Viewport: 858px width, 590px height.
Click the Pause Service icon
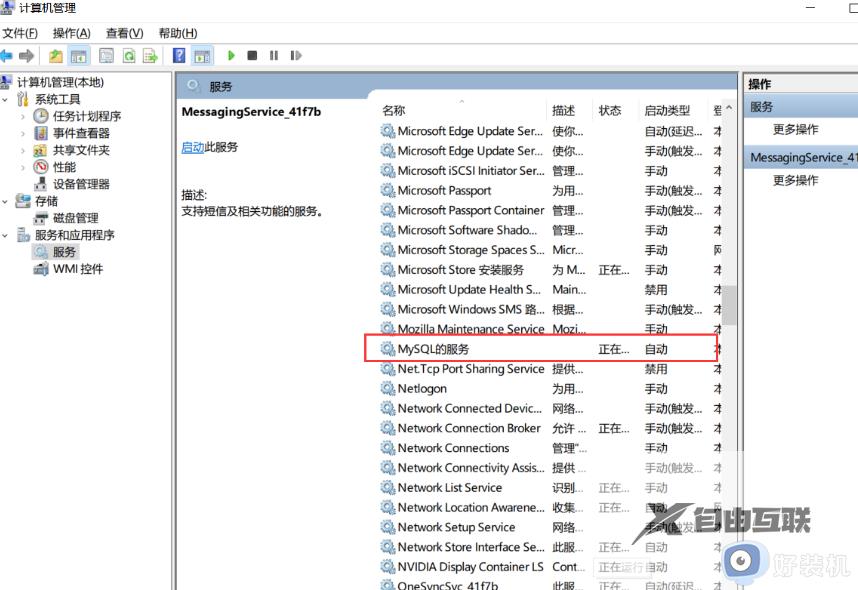tap(272, 55)
